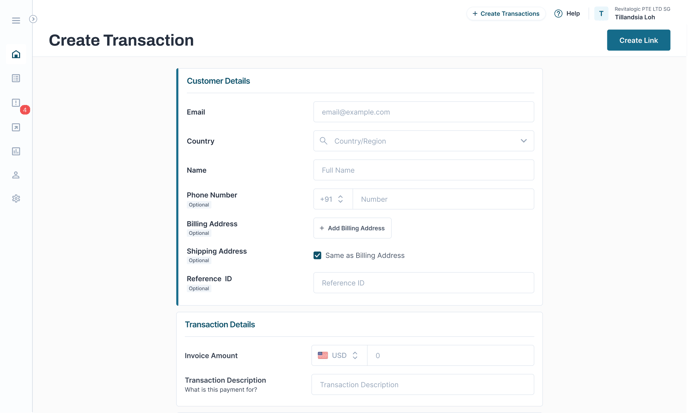Viewport: 688px width, 413px height.
Task: Click the Create Transactions top menu item
Action: click(x=506, y=14)
